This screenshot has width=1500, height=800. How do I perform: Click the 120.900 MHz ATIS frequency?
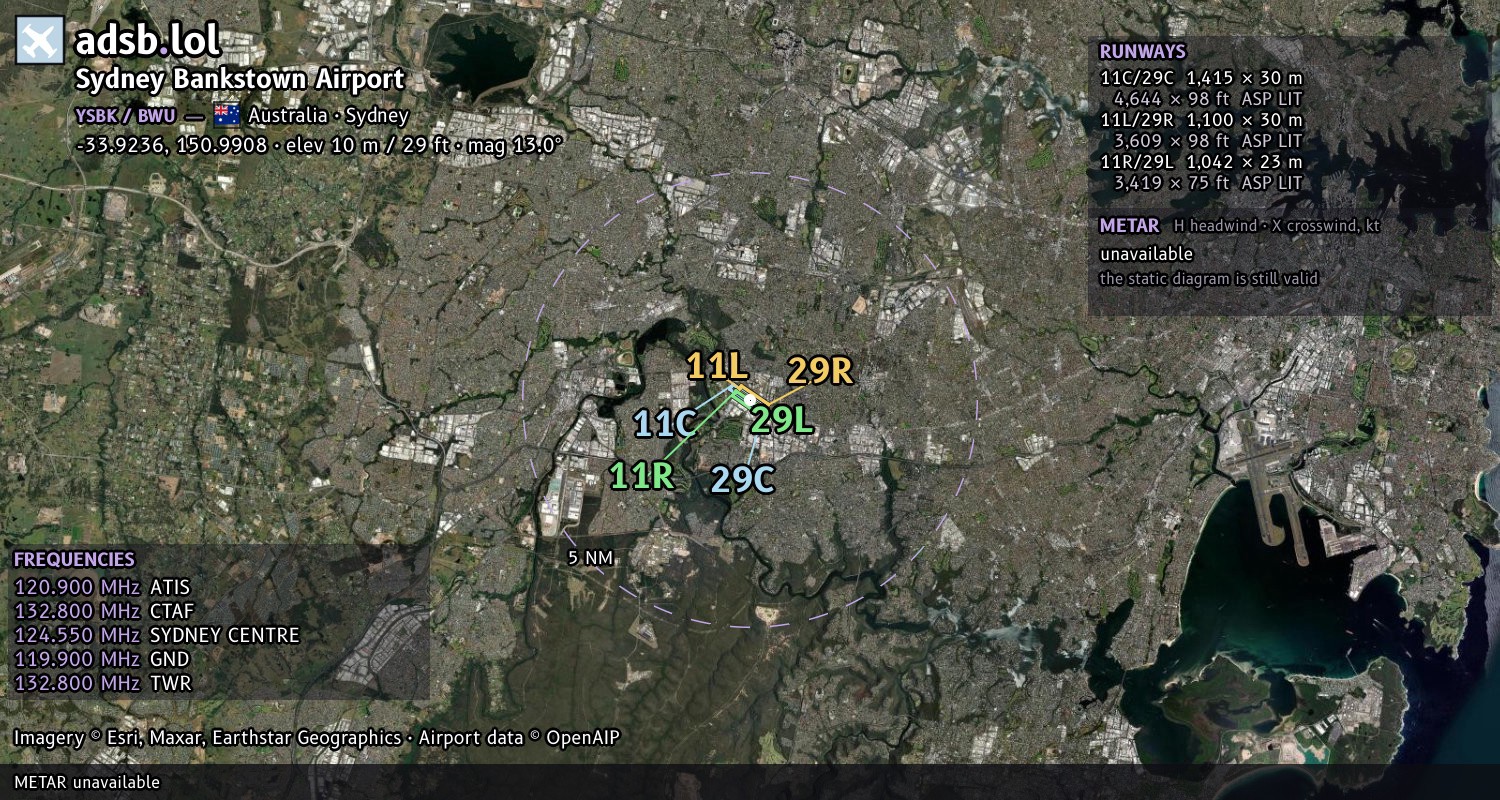click(102, 587)
